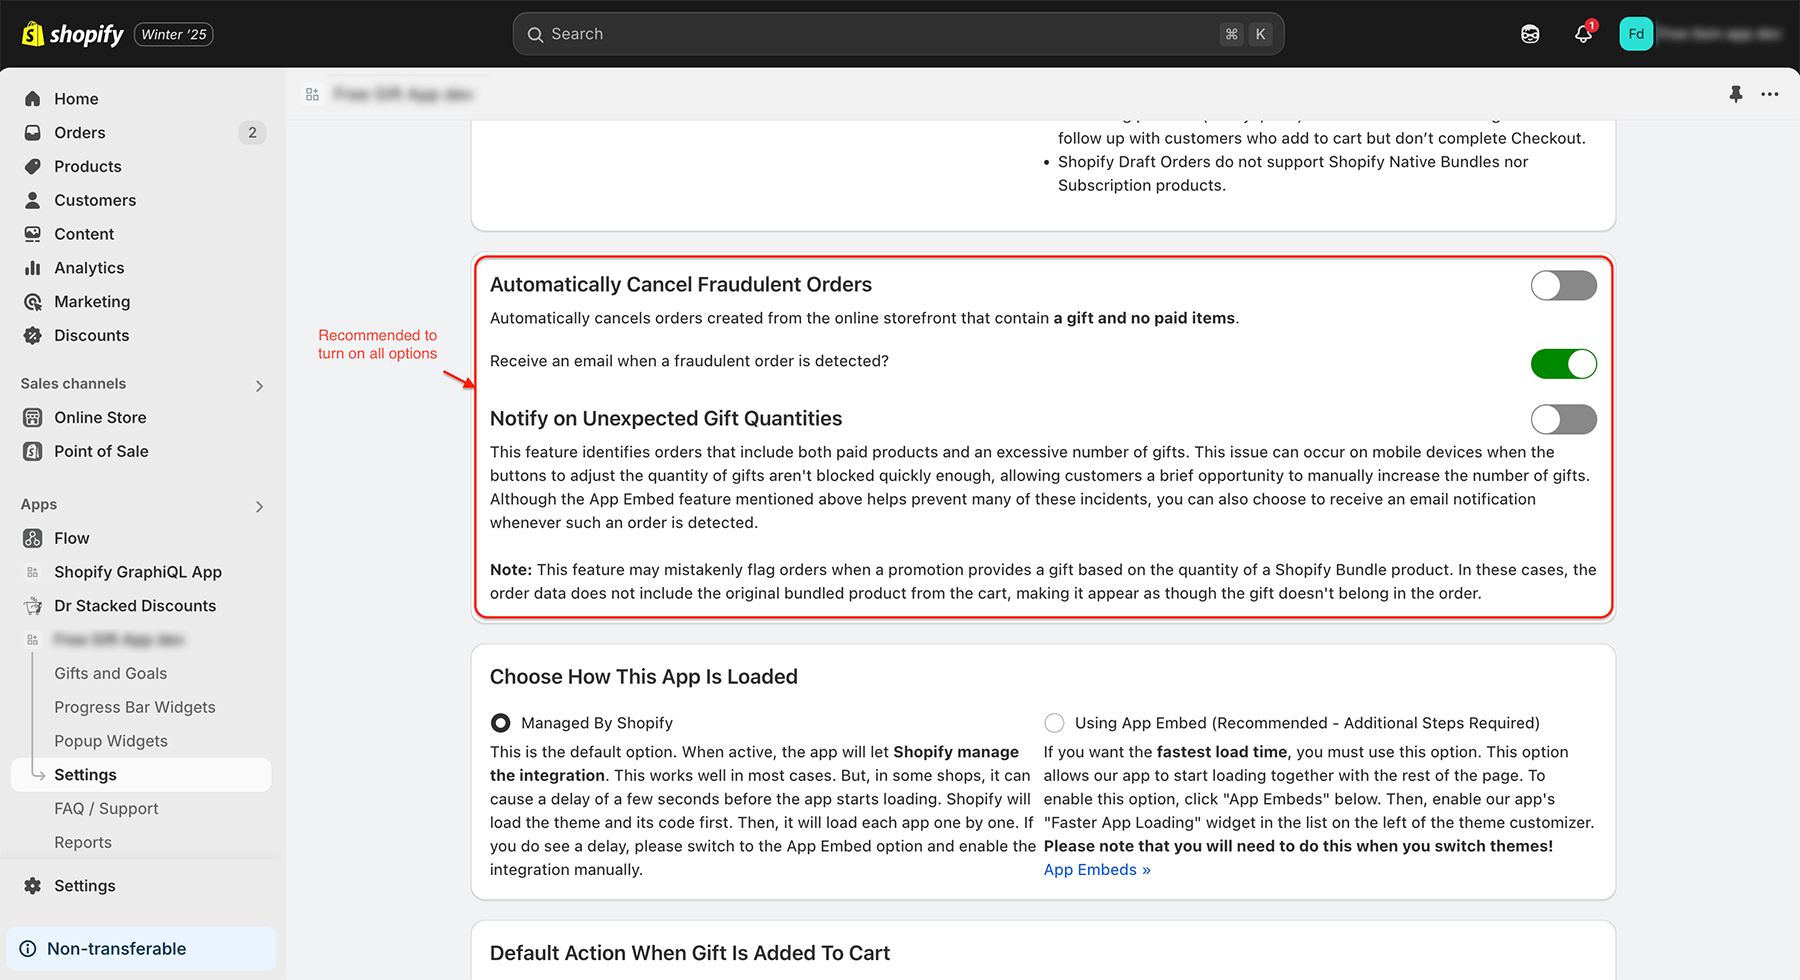Click the Search input field
1800x980 pixels.
(898, 34)
